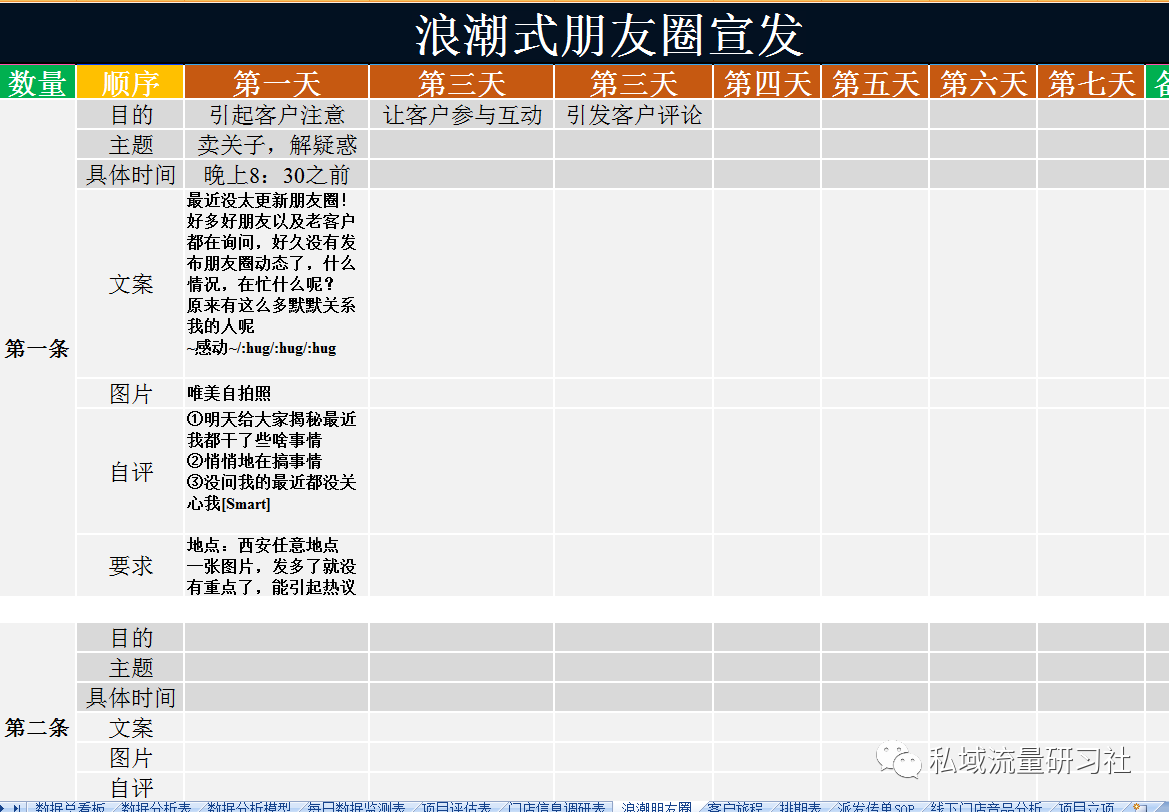Open the 派发传单SOP sheet tab
This screenshot has height=812, width=1169.
pyautogui.click(x=875, y=807)
